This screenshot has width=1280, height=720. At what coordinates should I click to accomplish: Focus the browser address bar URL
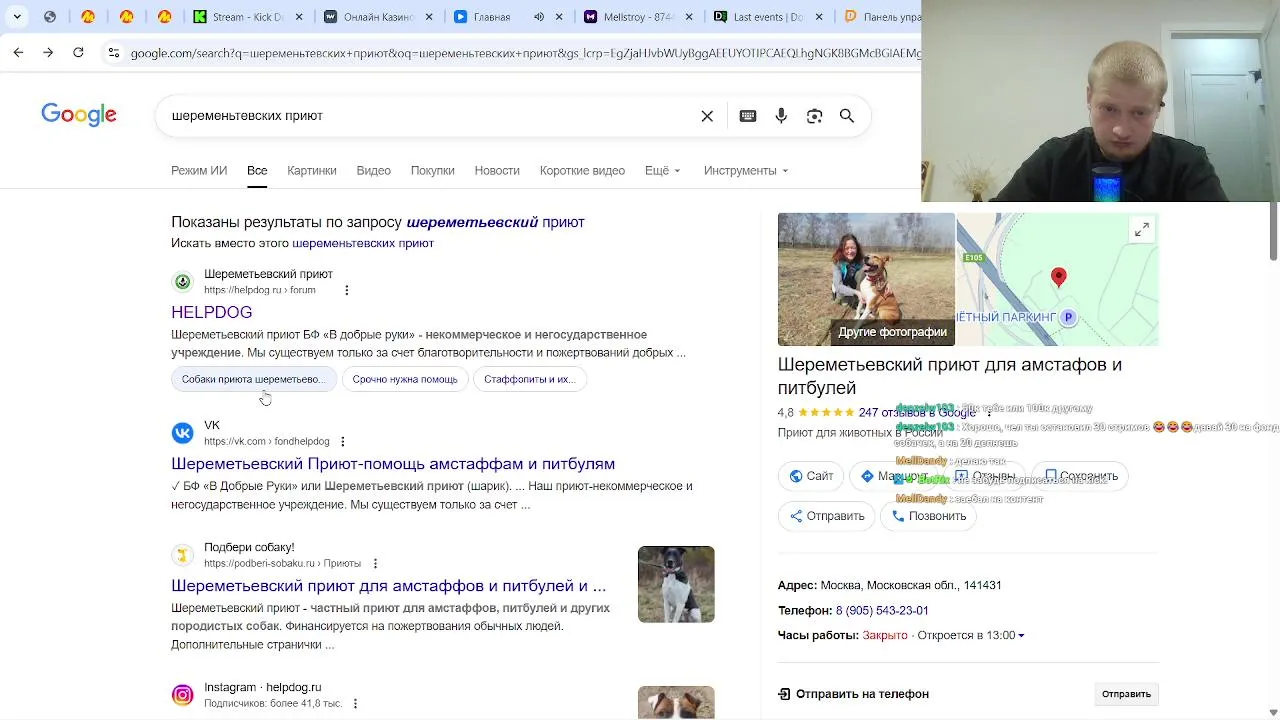tap(525, 53)
